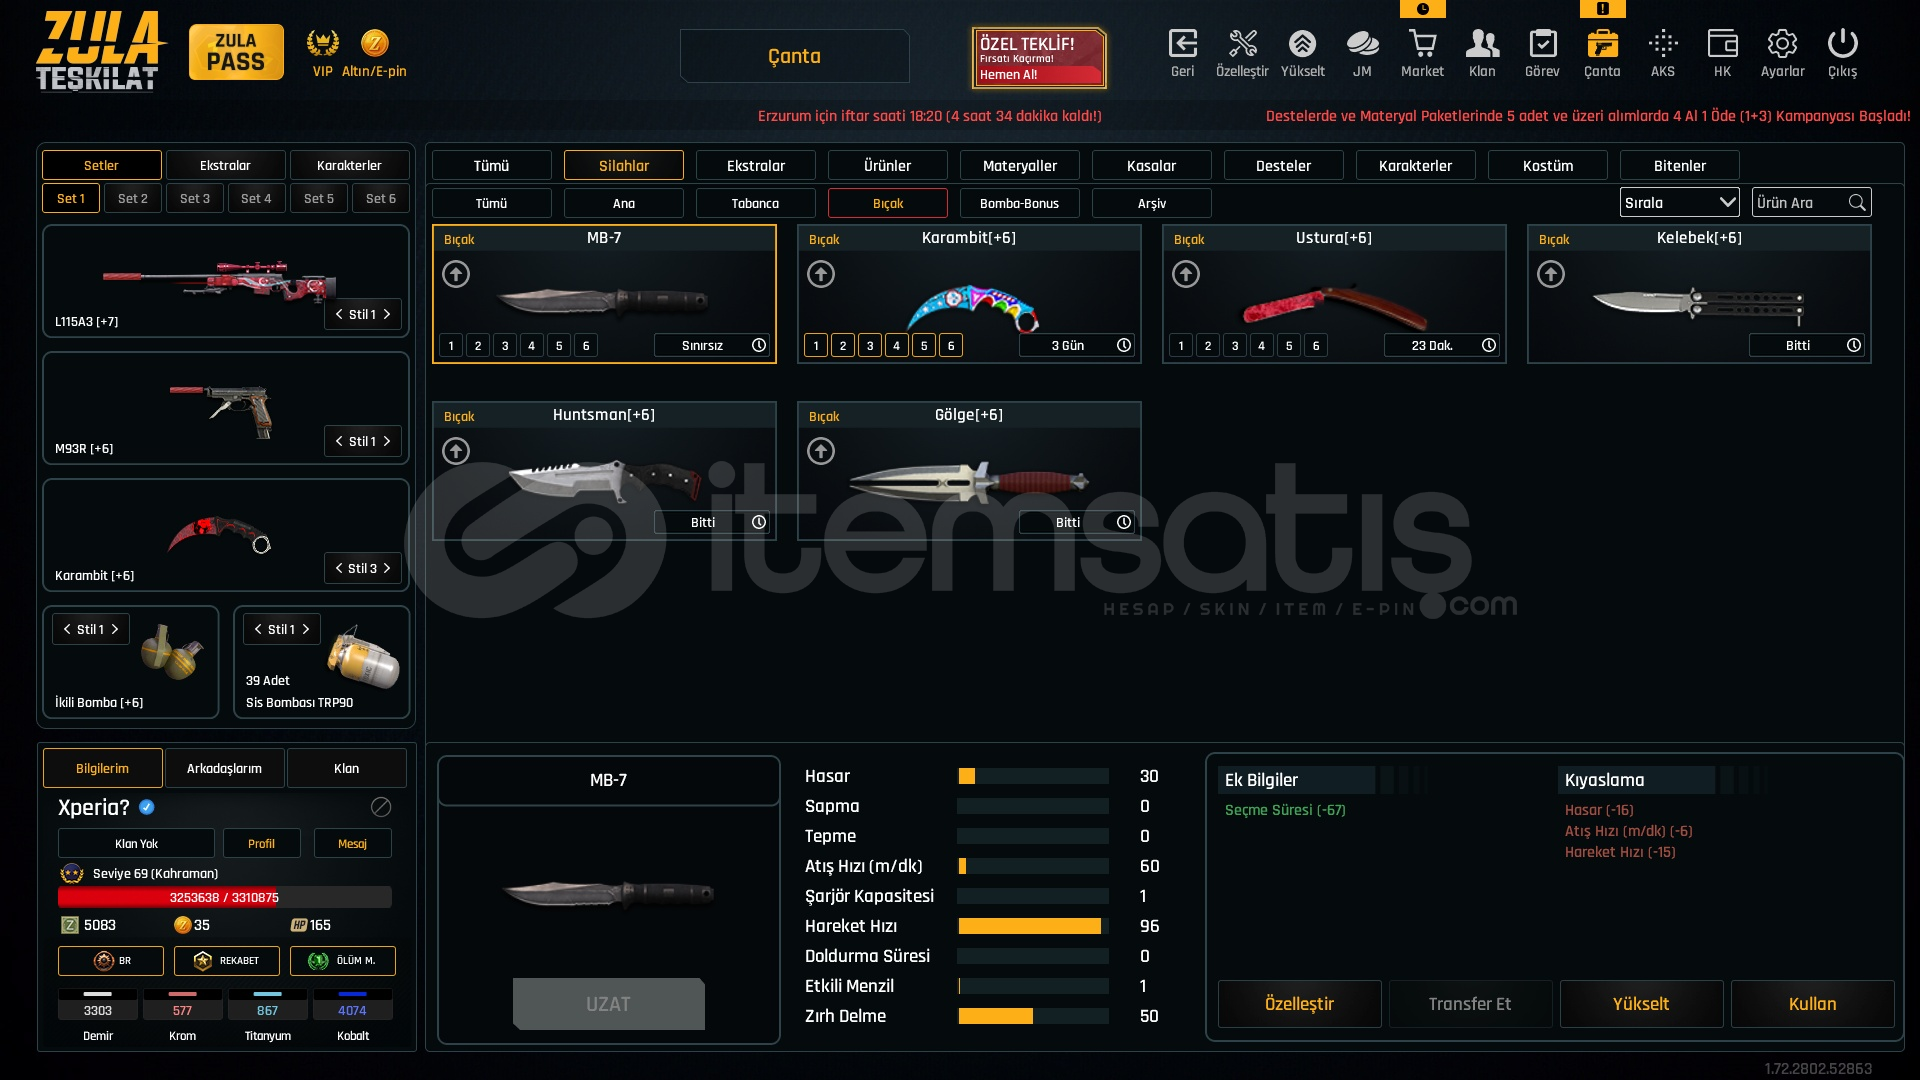1920x1080 pixels.
Task: Open the JM coins icon
Action: (x=1362, y=44)
